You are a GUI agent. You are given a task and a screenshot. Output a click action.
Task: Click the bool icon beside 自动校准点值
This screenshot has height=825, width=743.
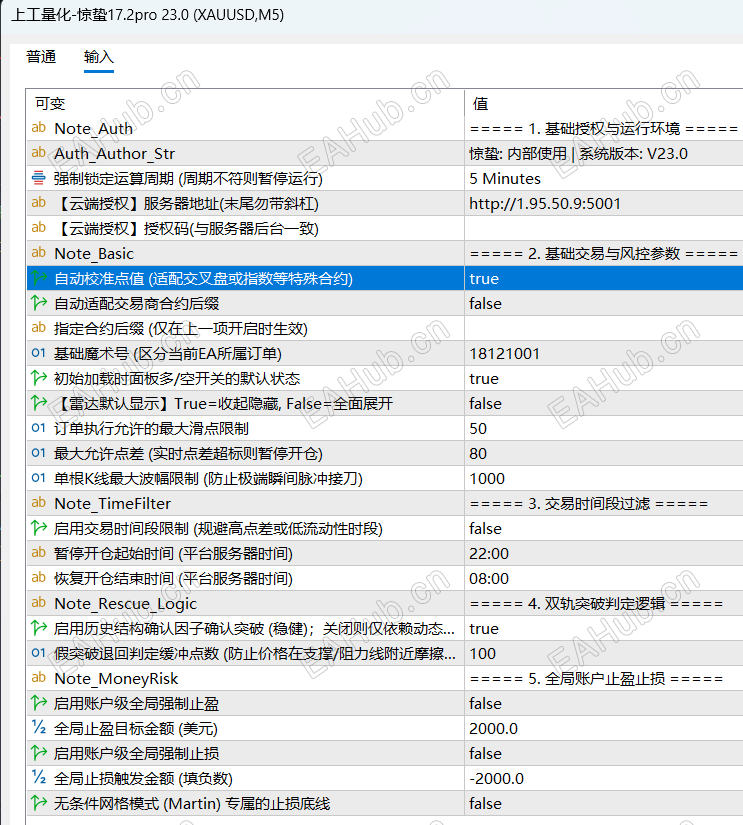(38, 278)
